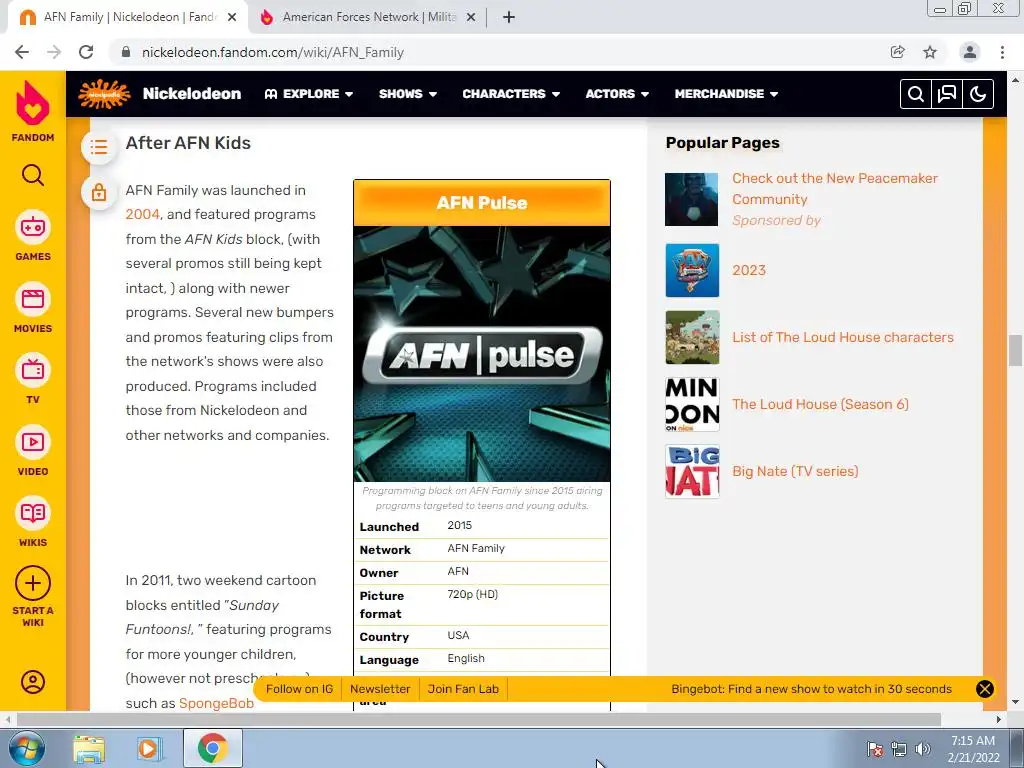This screenshot has width=1024, height=768.
Task: Go back in browser
Action: pyautogui.click(x=22, y=52)
